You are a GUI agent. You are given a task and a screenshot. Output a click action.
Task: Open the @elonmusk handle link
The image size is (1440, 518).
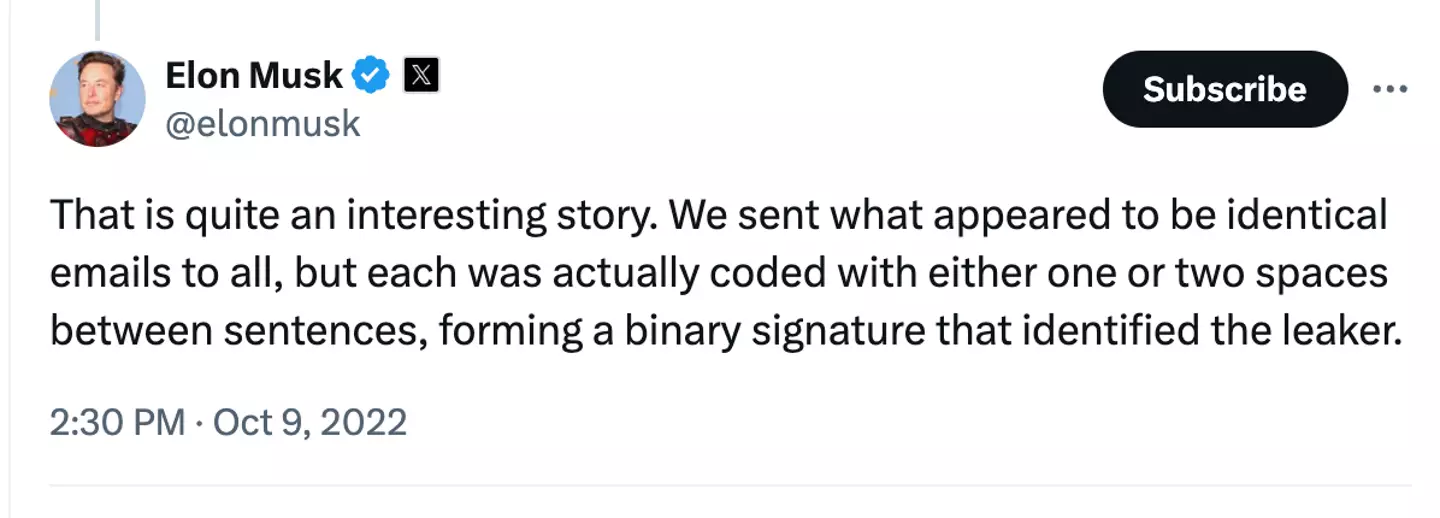pyautogui.click(x=262, y=124)
